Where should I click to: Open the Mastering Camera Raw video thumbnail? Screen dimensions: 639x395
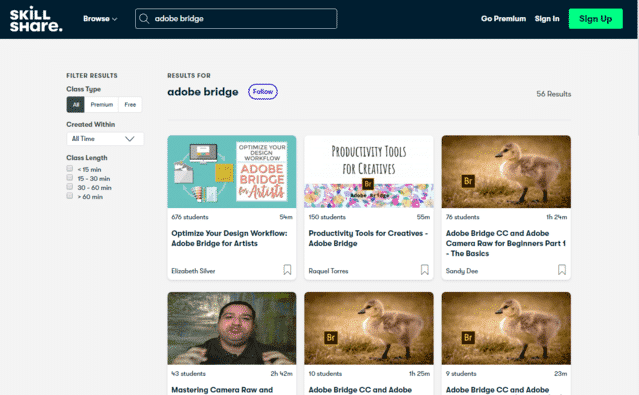click(x=231, y=328)
